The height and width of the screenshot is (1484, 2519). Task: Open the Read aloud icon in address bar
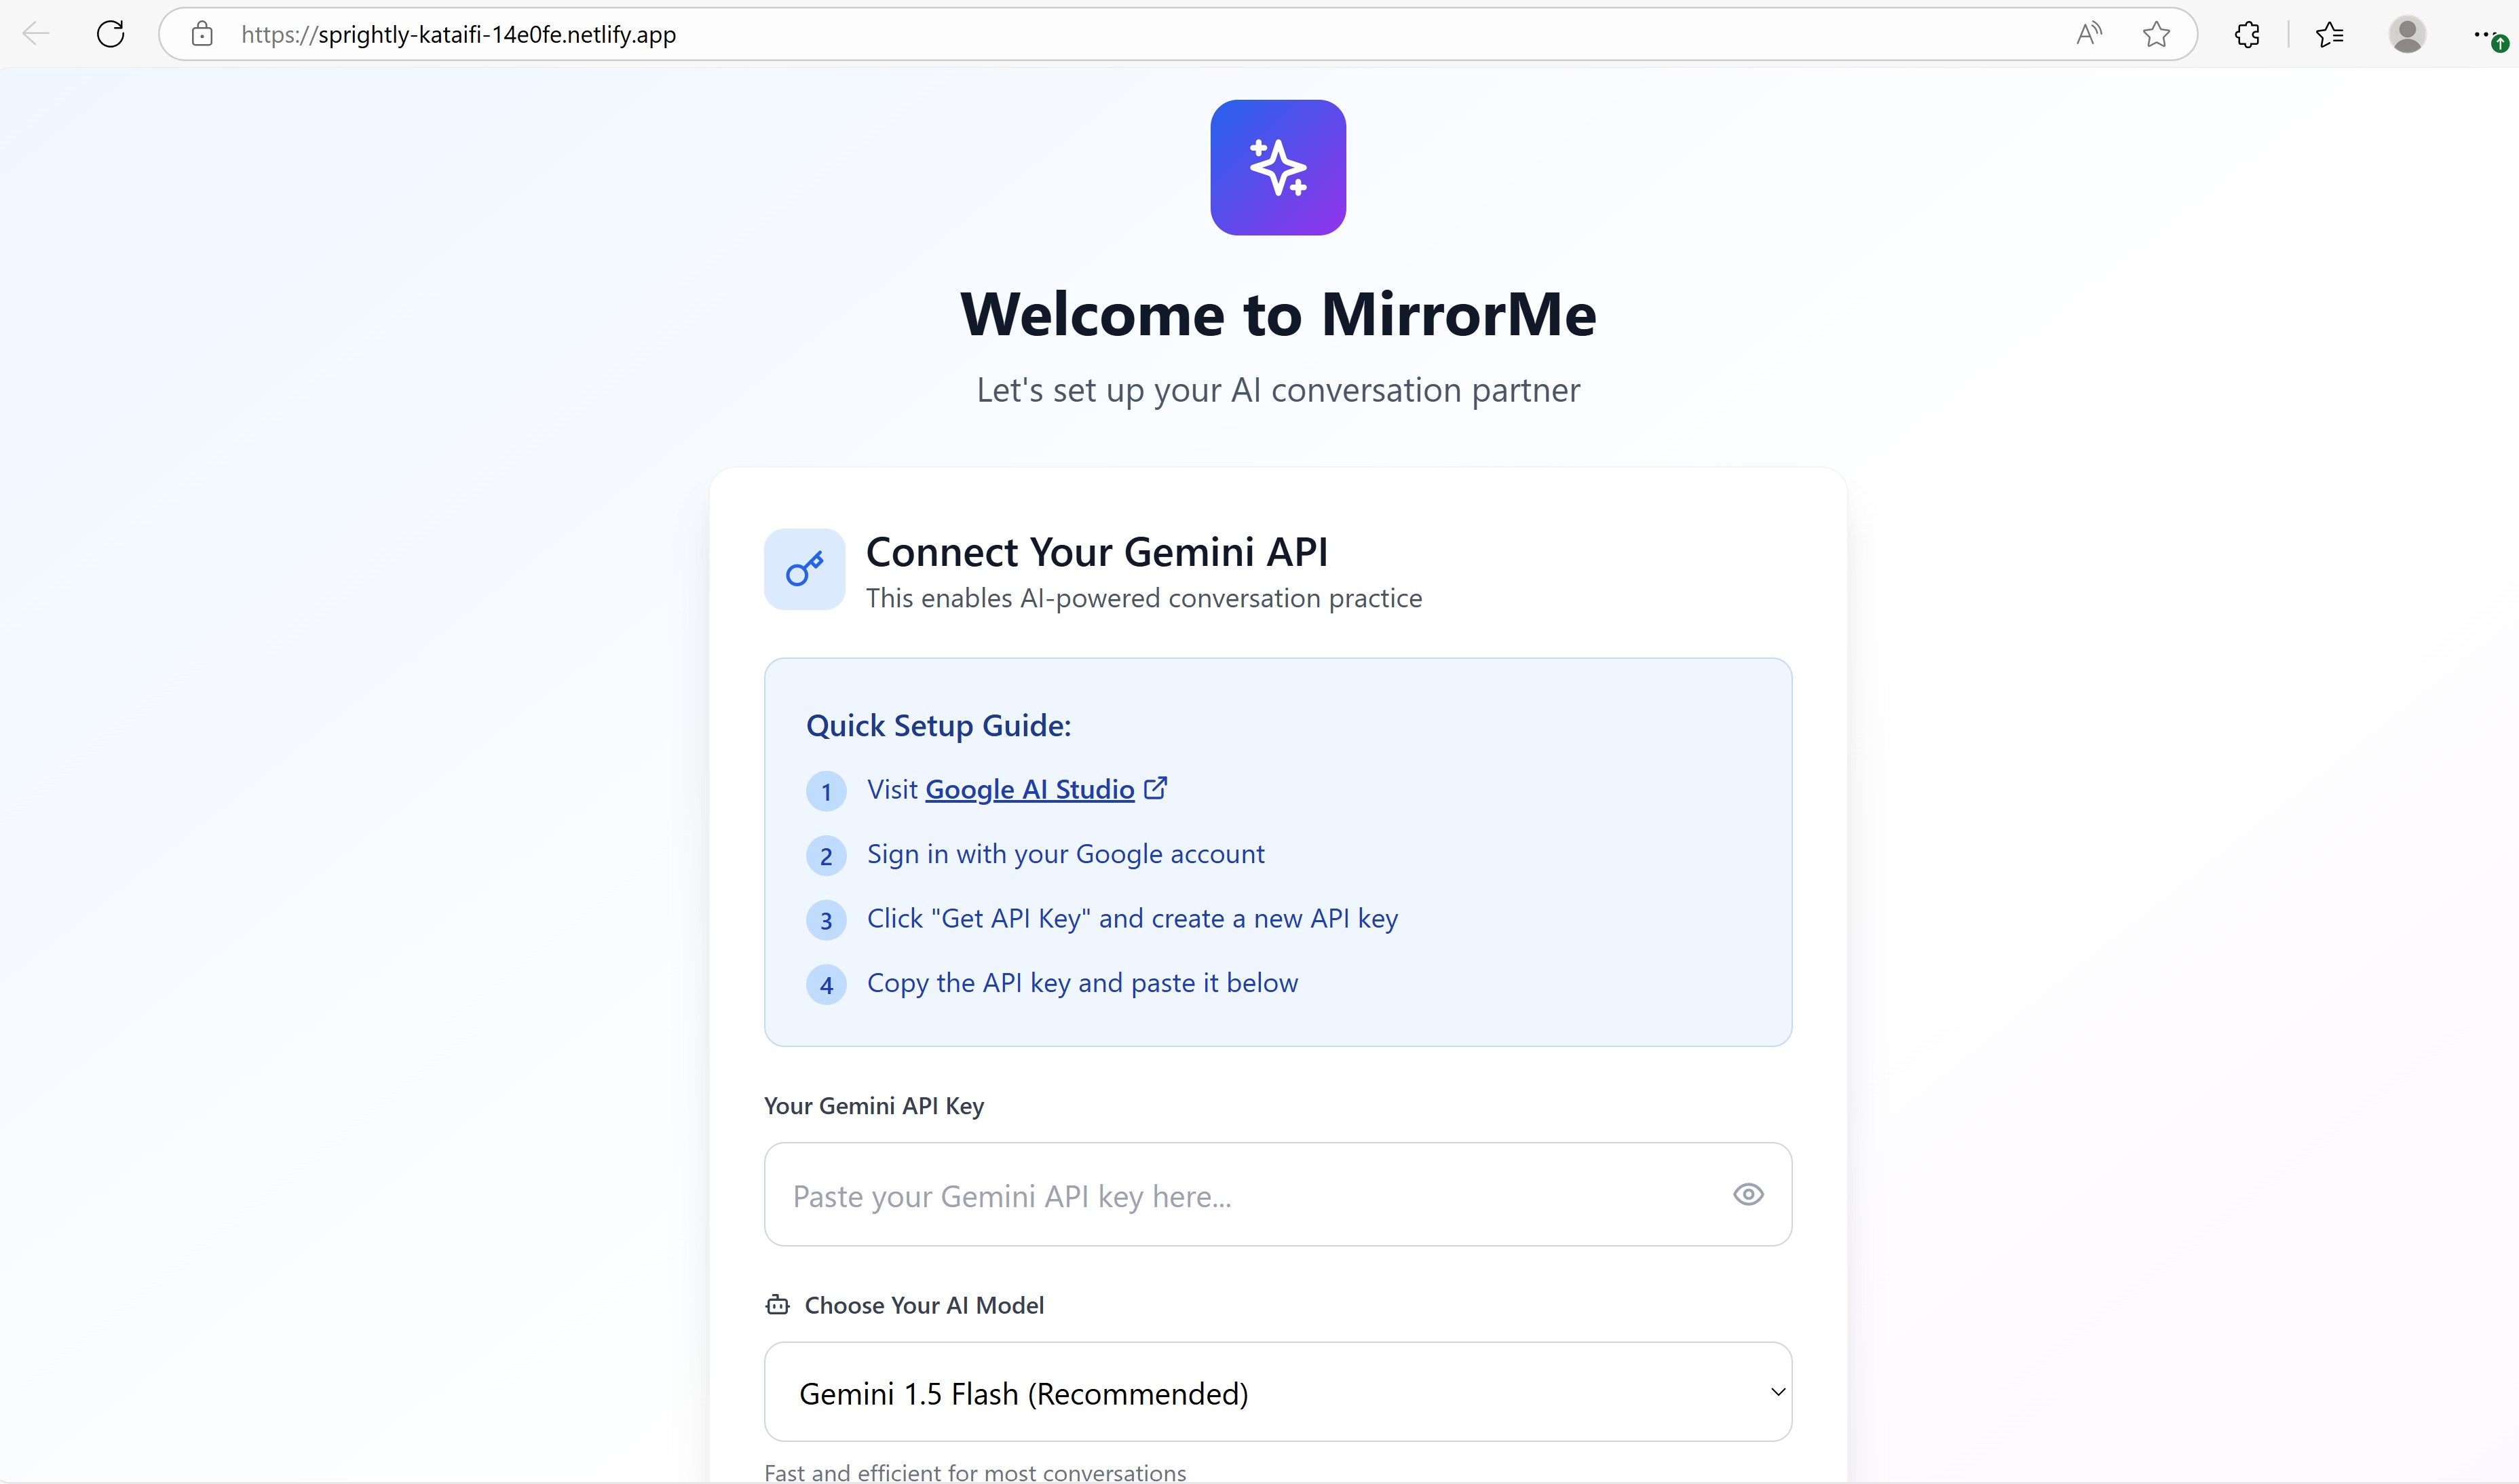coord(2088,34)
